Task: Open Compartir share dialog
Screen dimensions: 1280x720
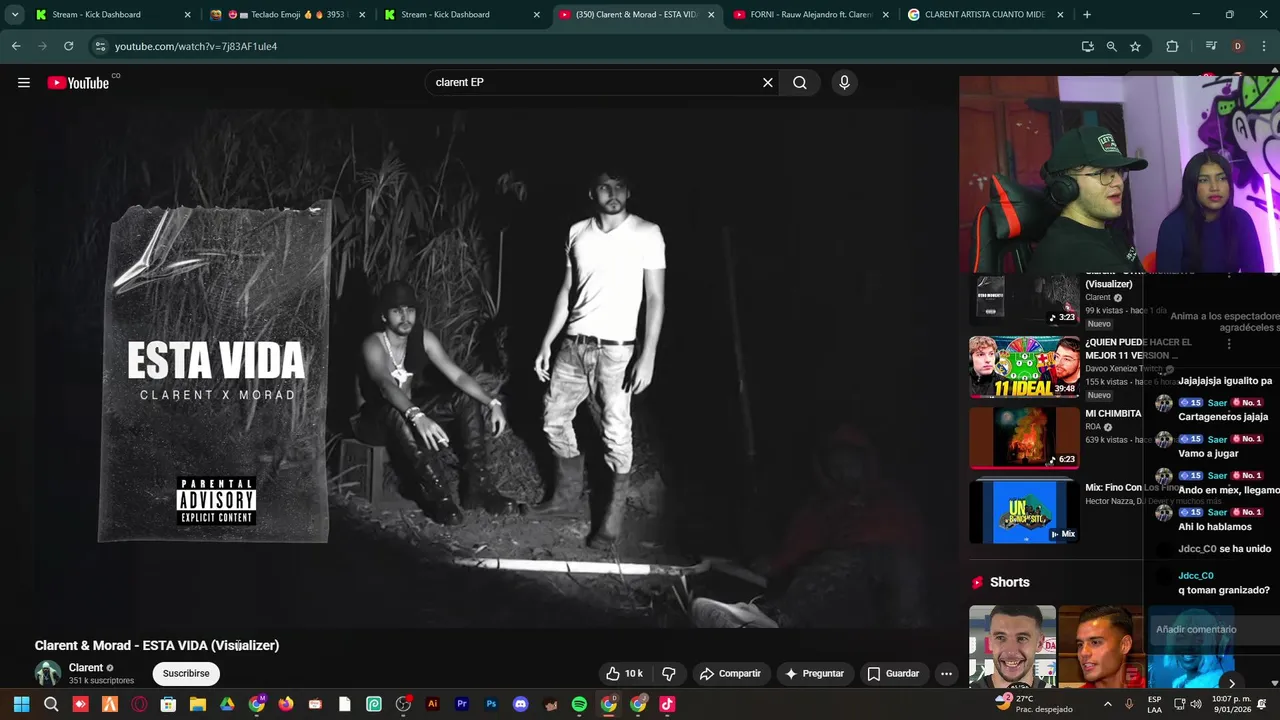Action: click(x=730, y=674)
